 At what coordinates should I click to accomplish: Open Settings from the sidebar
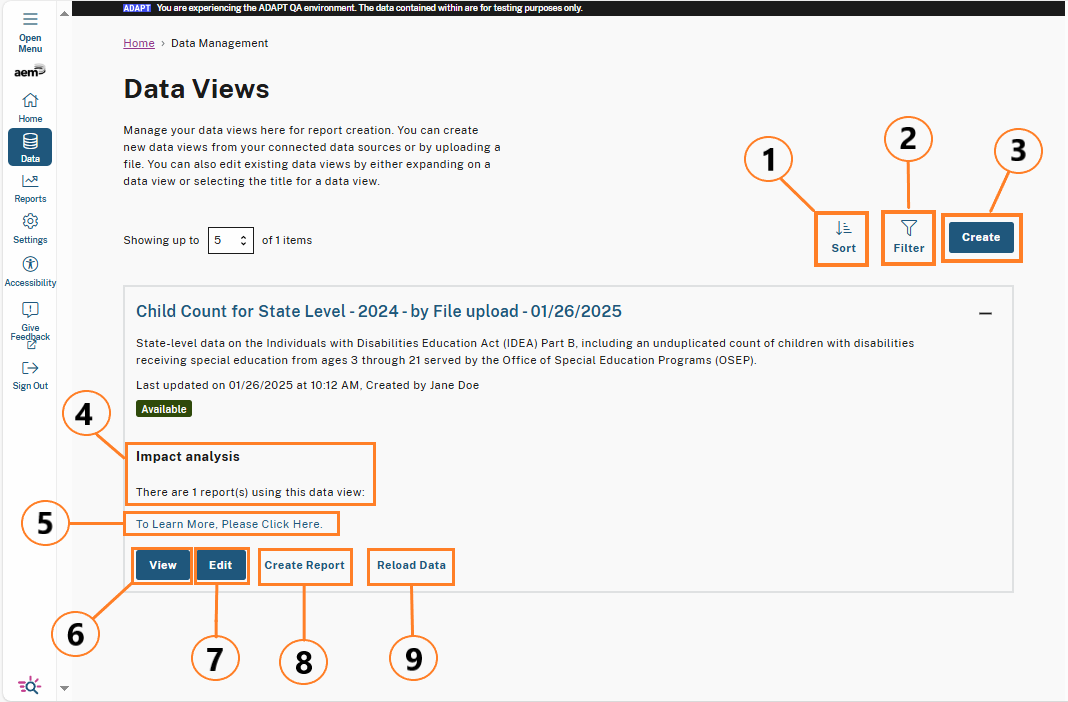(x=30, y=224)
